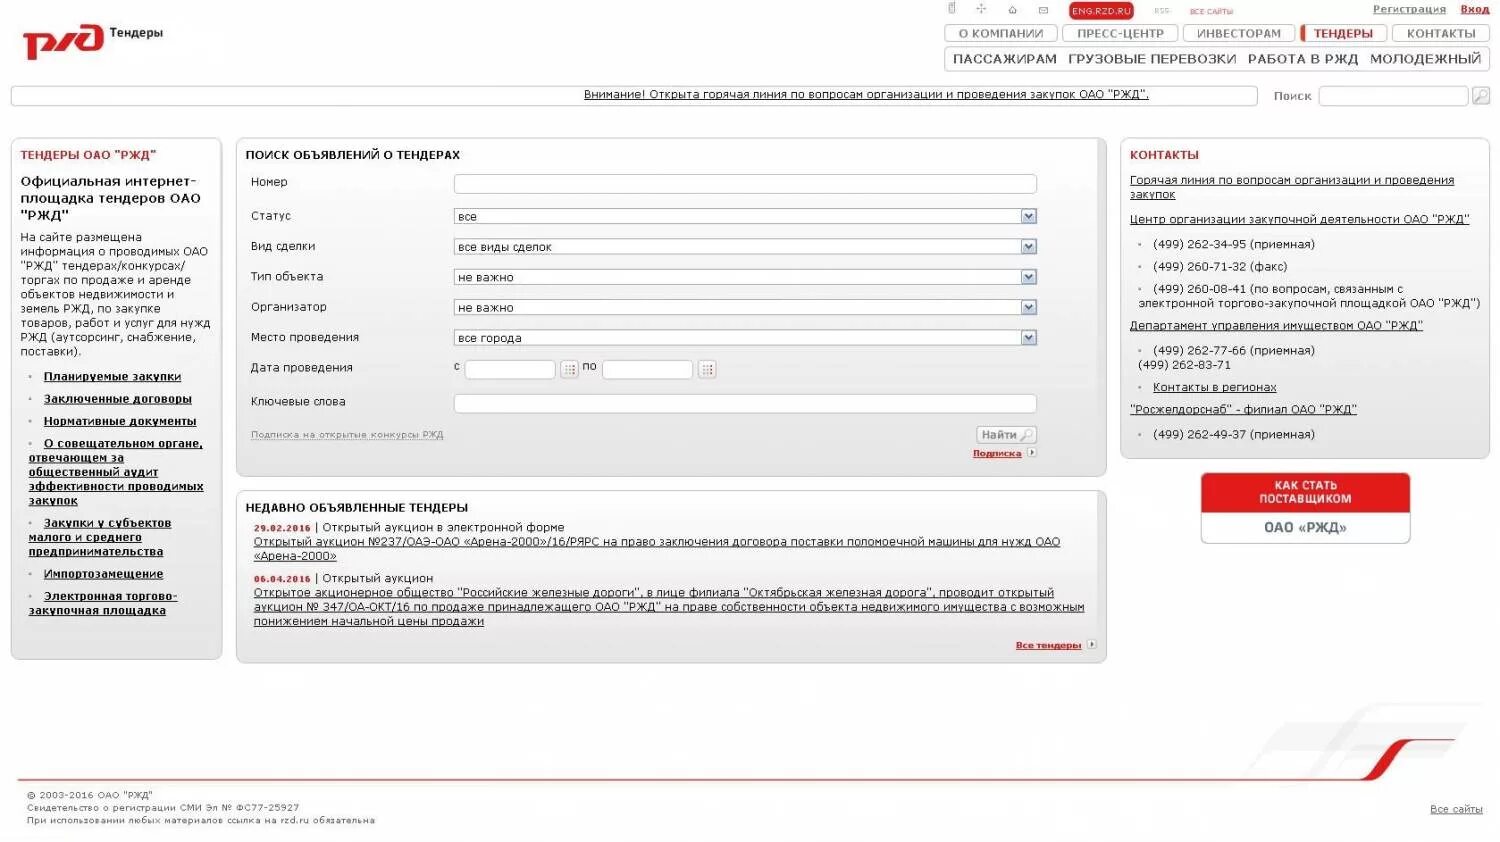Click date 06.04.2016 in tenders list
Screen dimensions: 1500x842
282,579
